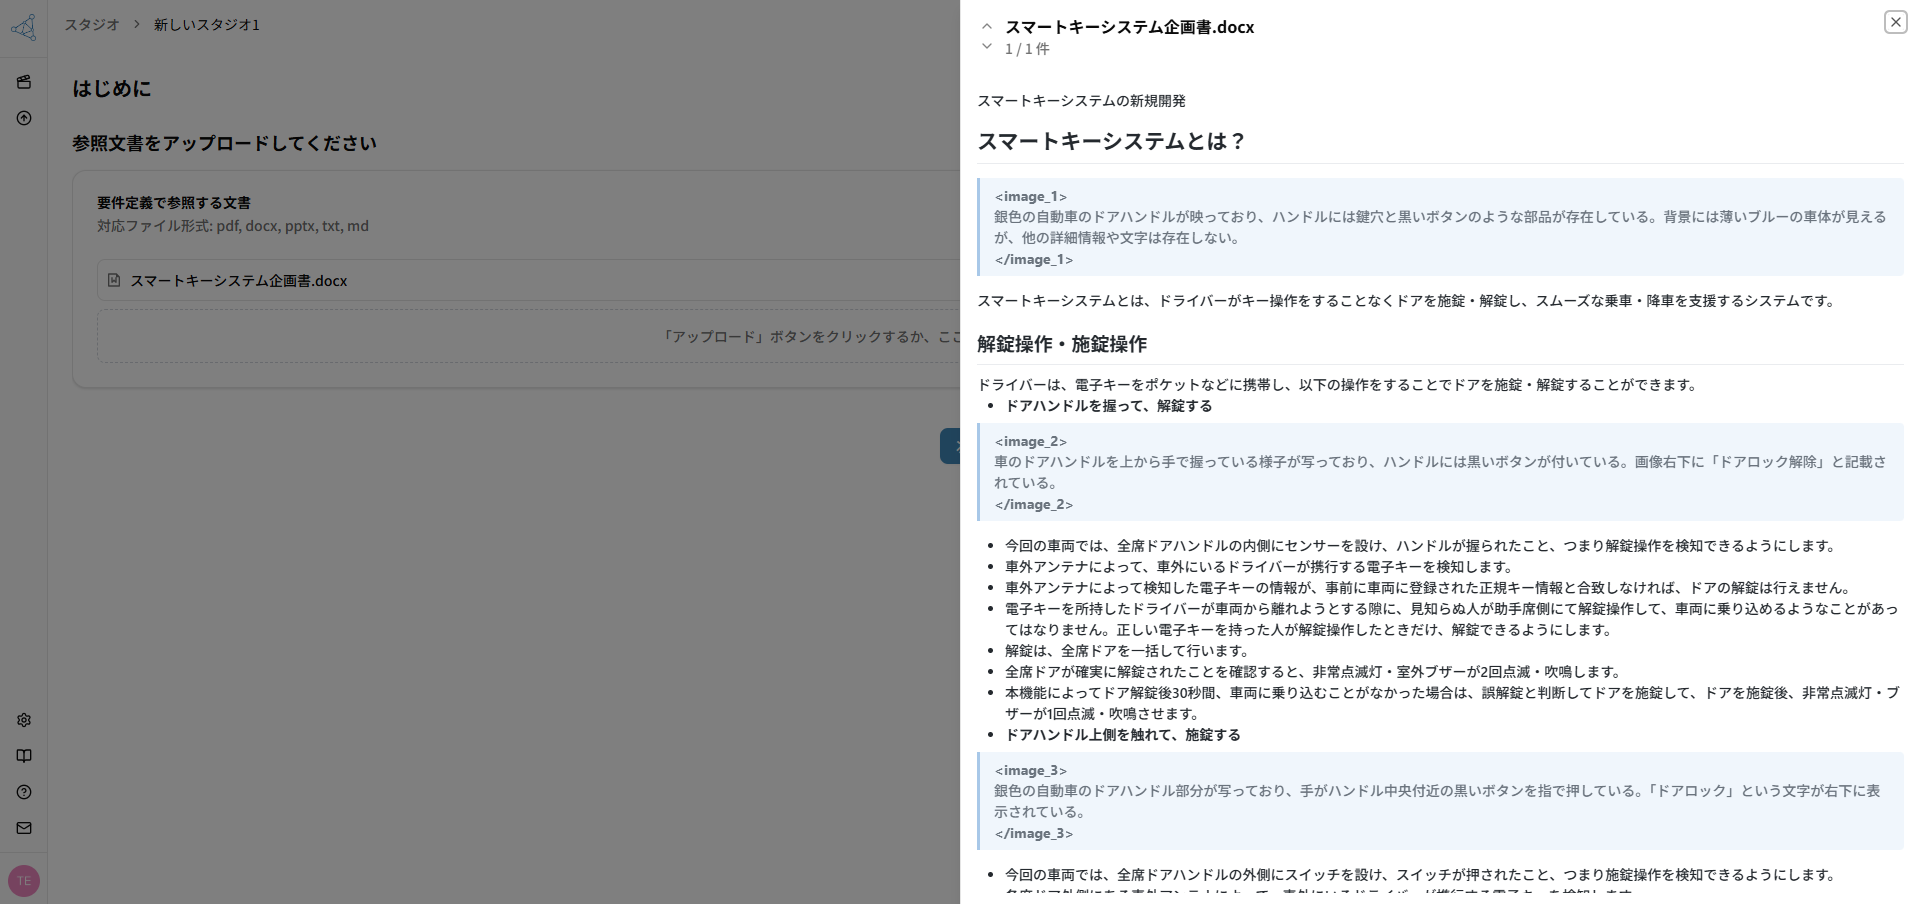Open help with the question mark icon

point(23,792)
